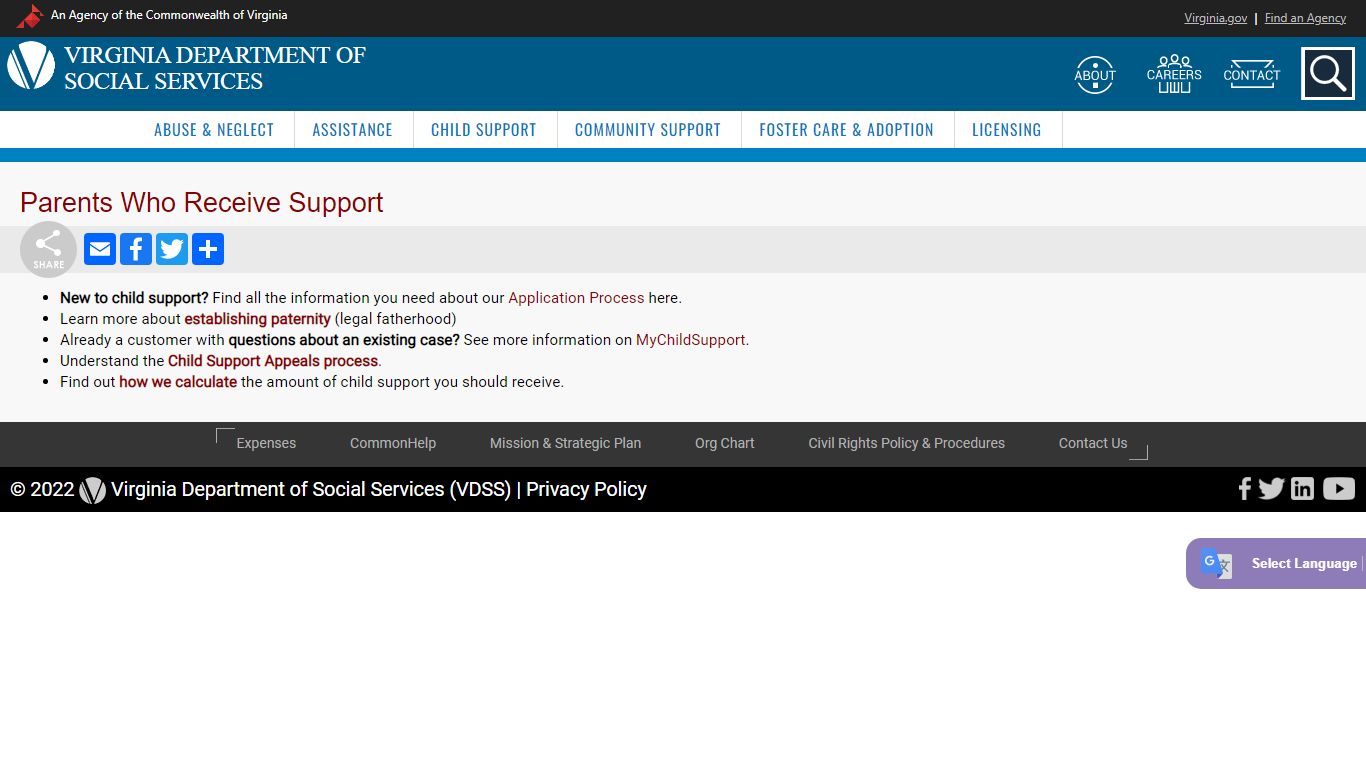Open the Careers icon in header
Image resolution: width=1366 pixels, height=768 pixels.
1174,75
